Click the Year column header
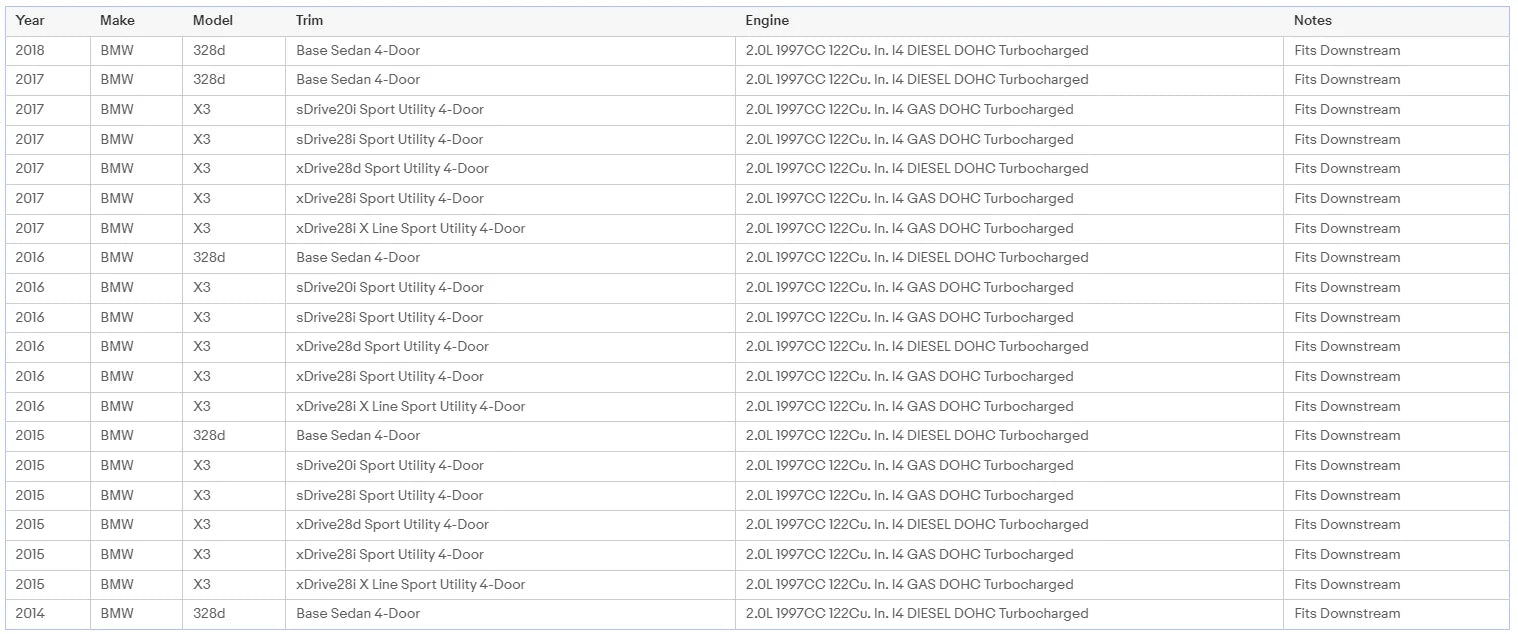 click(30, 20)
